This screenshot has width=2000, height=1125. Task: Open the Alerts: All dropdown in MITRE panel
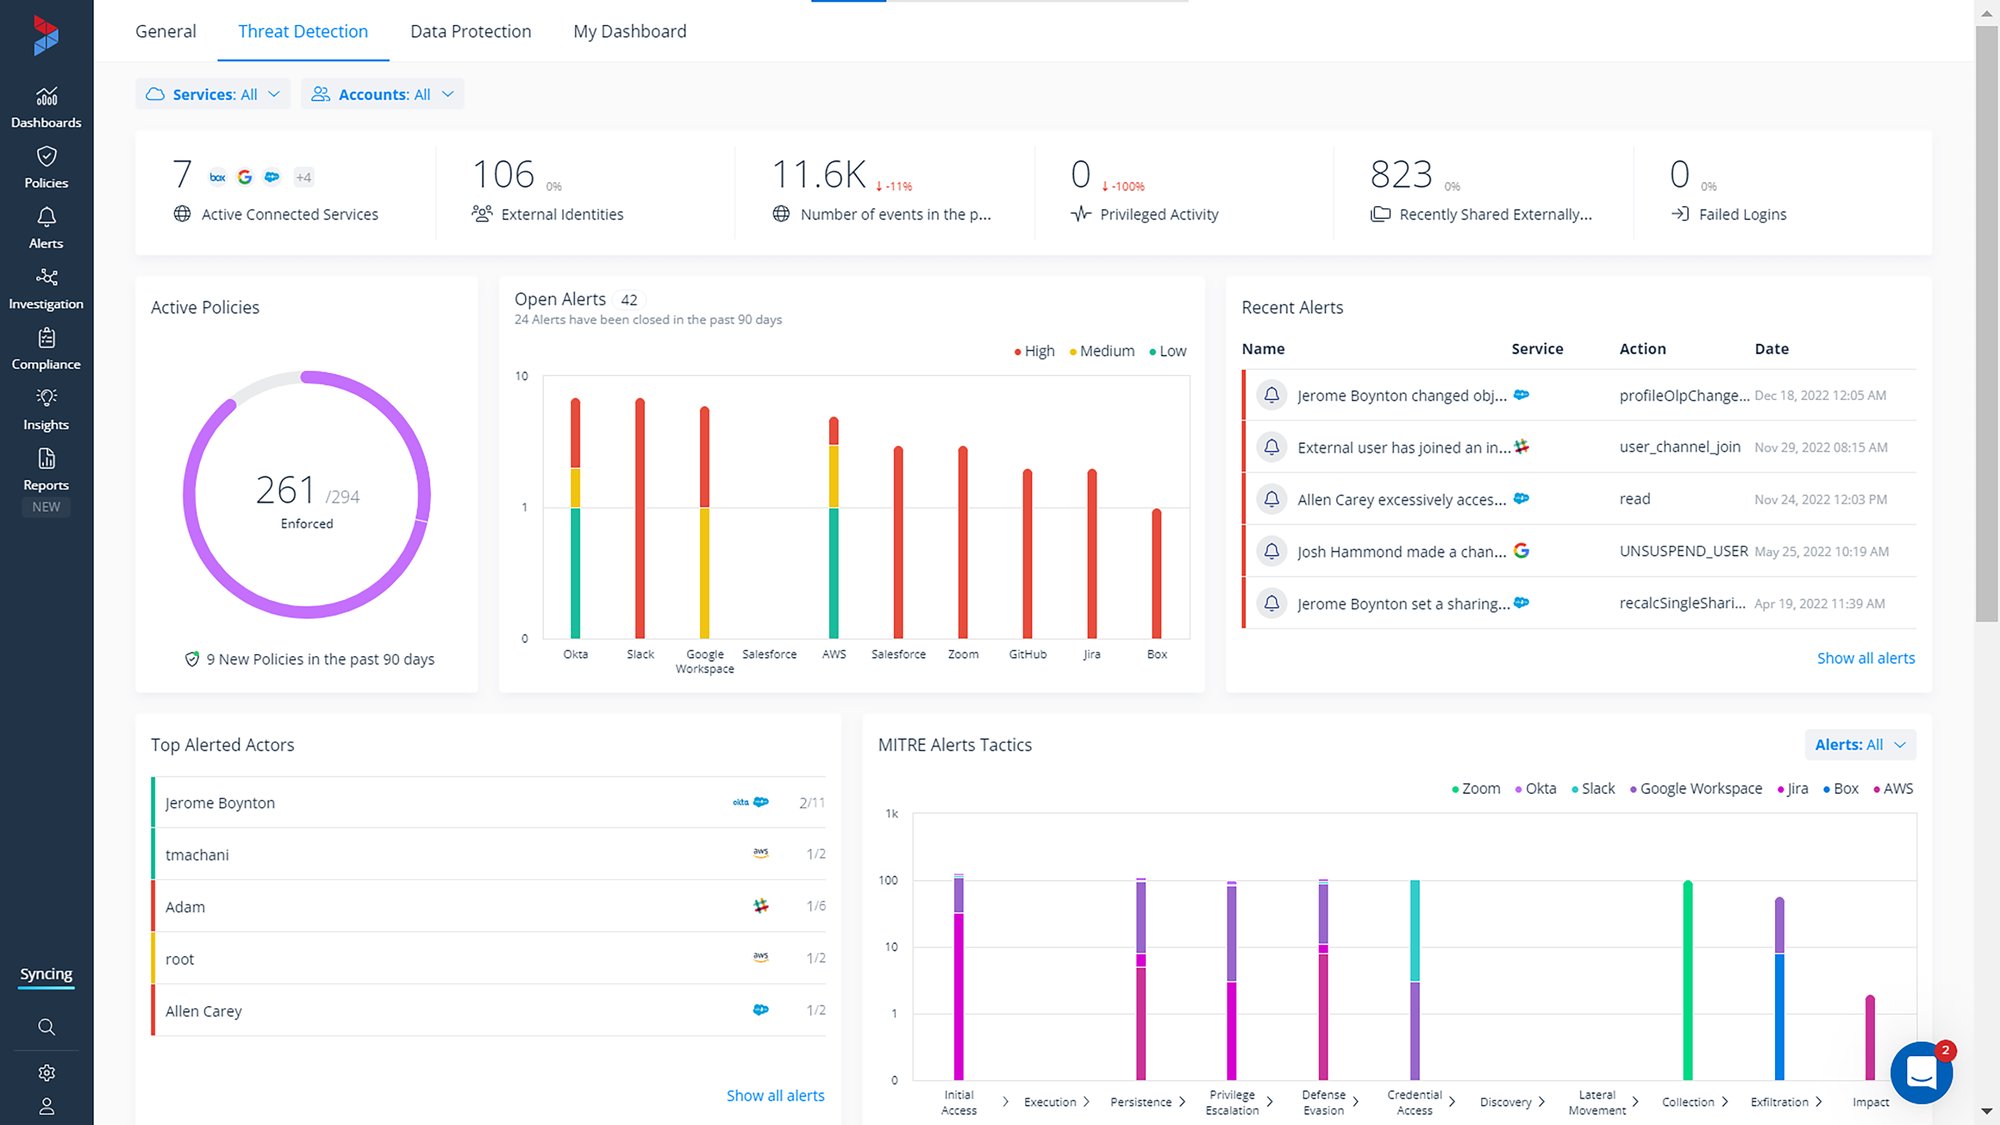coord(1860,744)
